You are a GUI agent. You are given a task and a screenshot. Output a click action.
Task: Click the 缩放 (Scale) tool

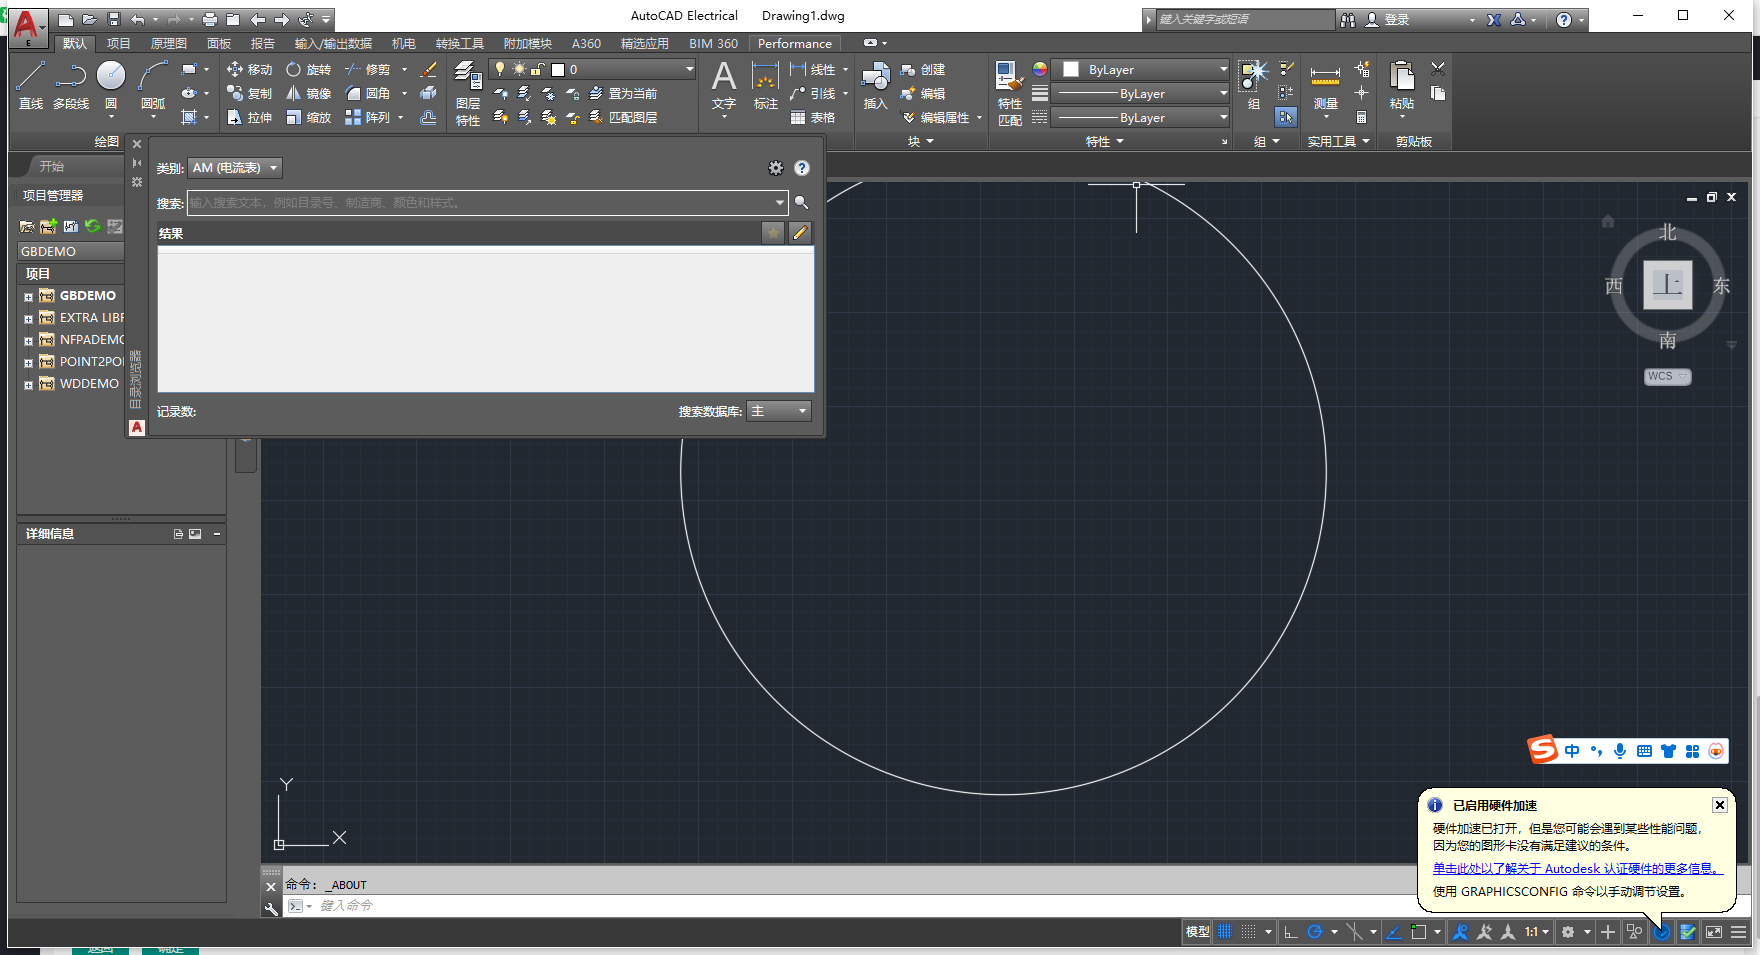click(308, 117)
